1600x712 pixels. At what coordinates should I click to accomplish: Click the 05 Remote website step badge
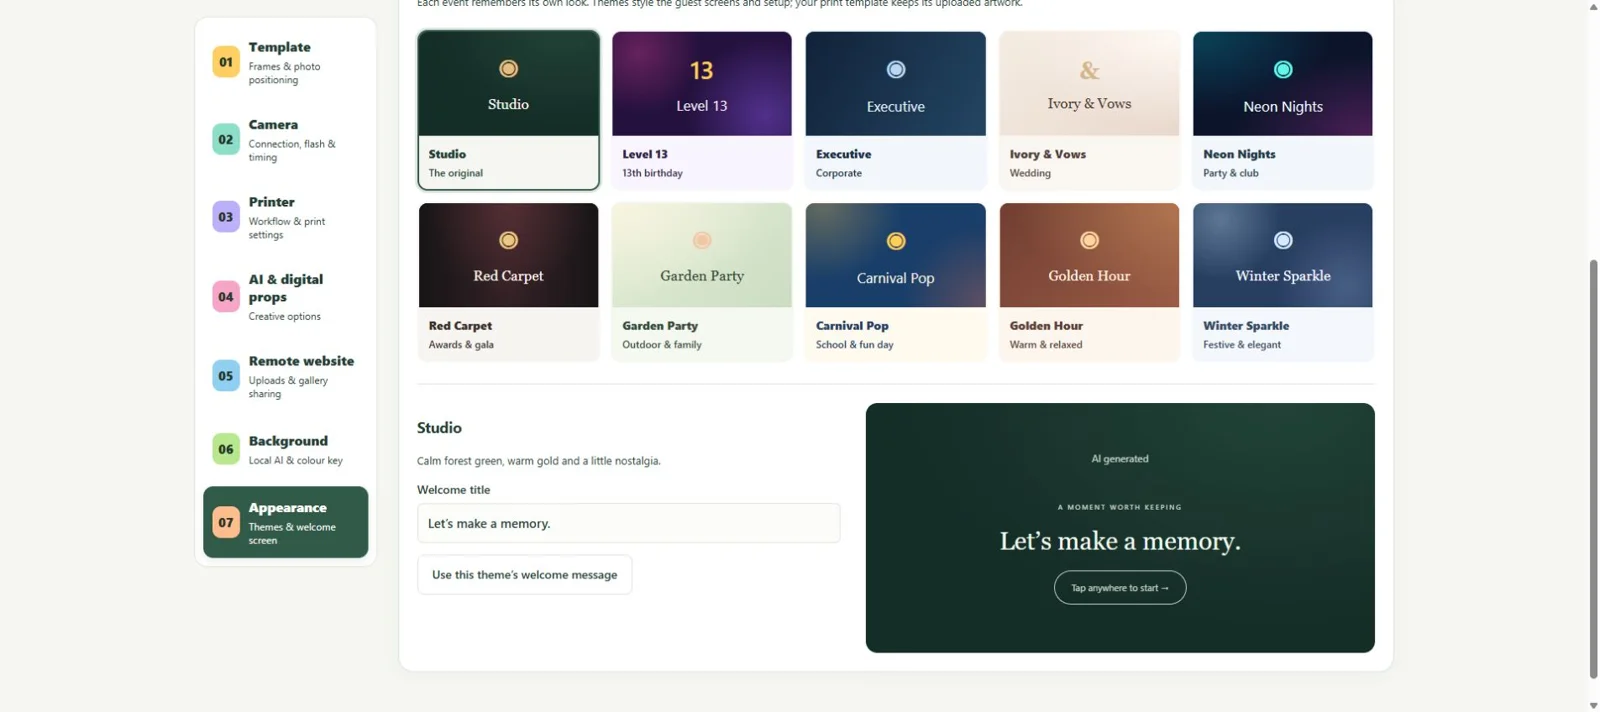[x=226, y=376]
